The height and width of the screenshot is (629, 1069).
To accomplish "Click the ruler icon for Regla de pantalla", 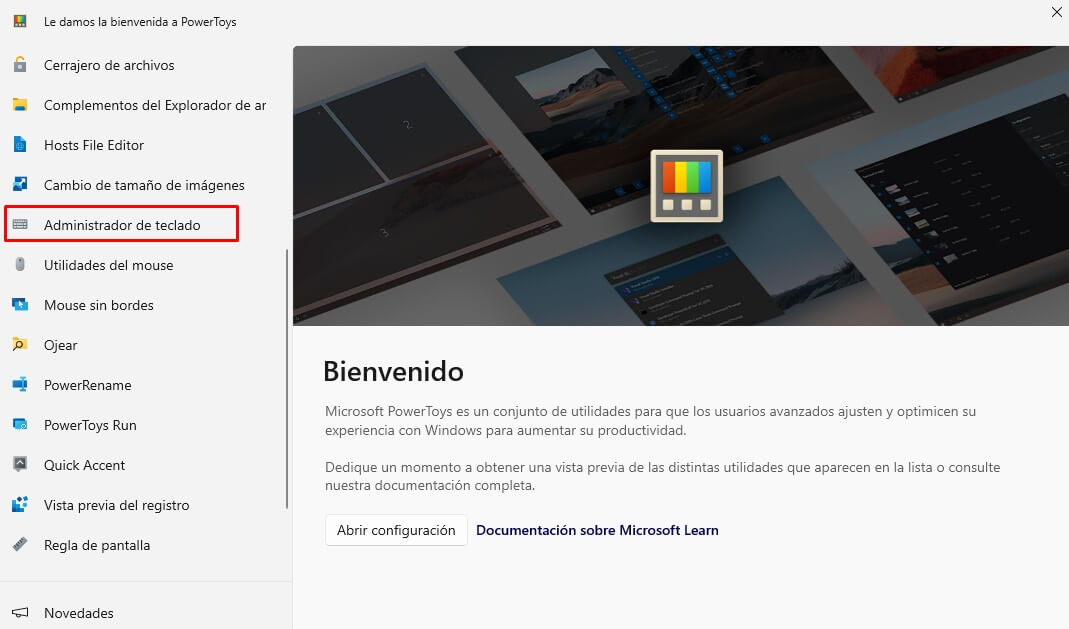I will pyautogui.click(x=20, y=544).
